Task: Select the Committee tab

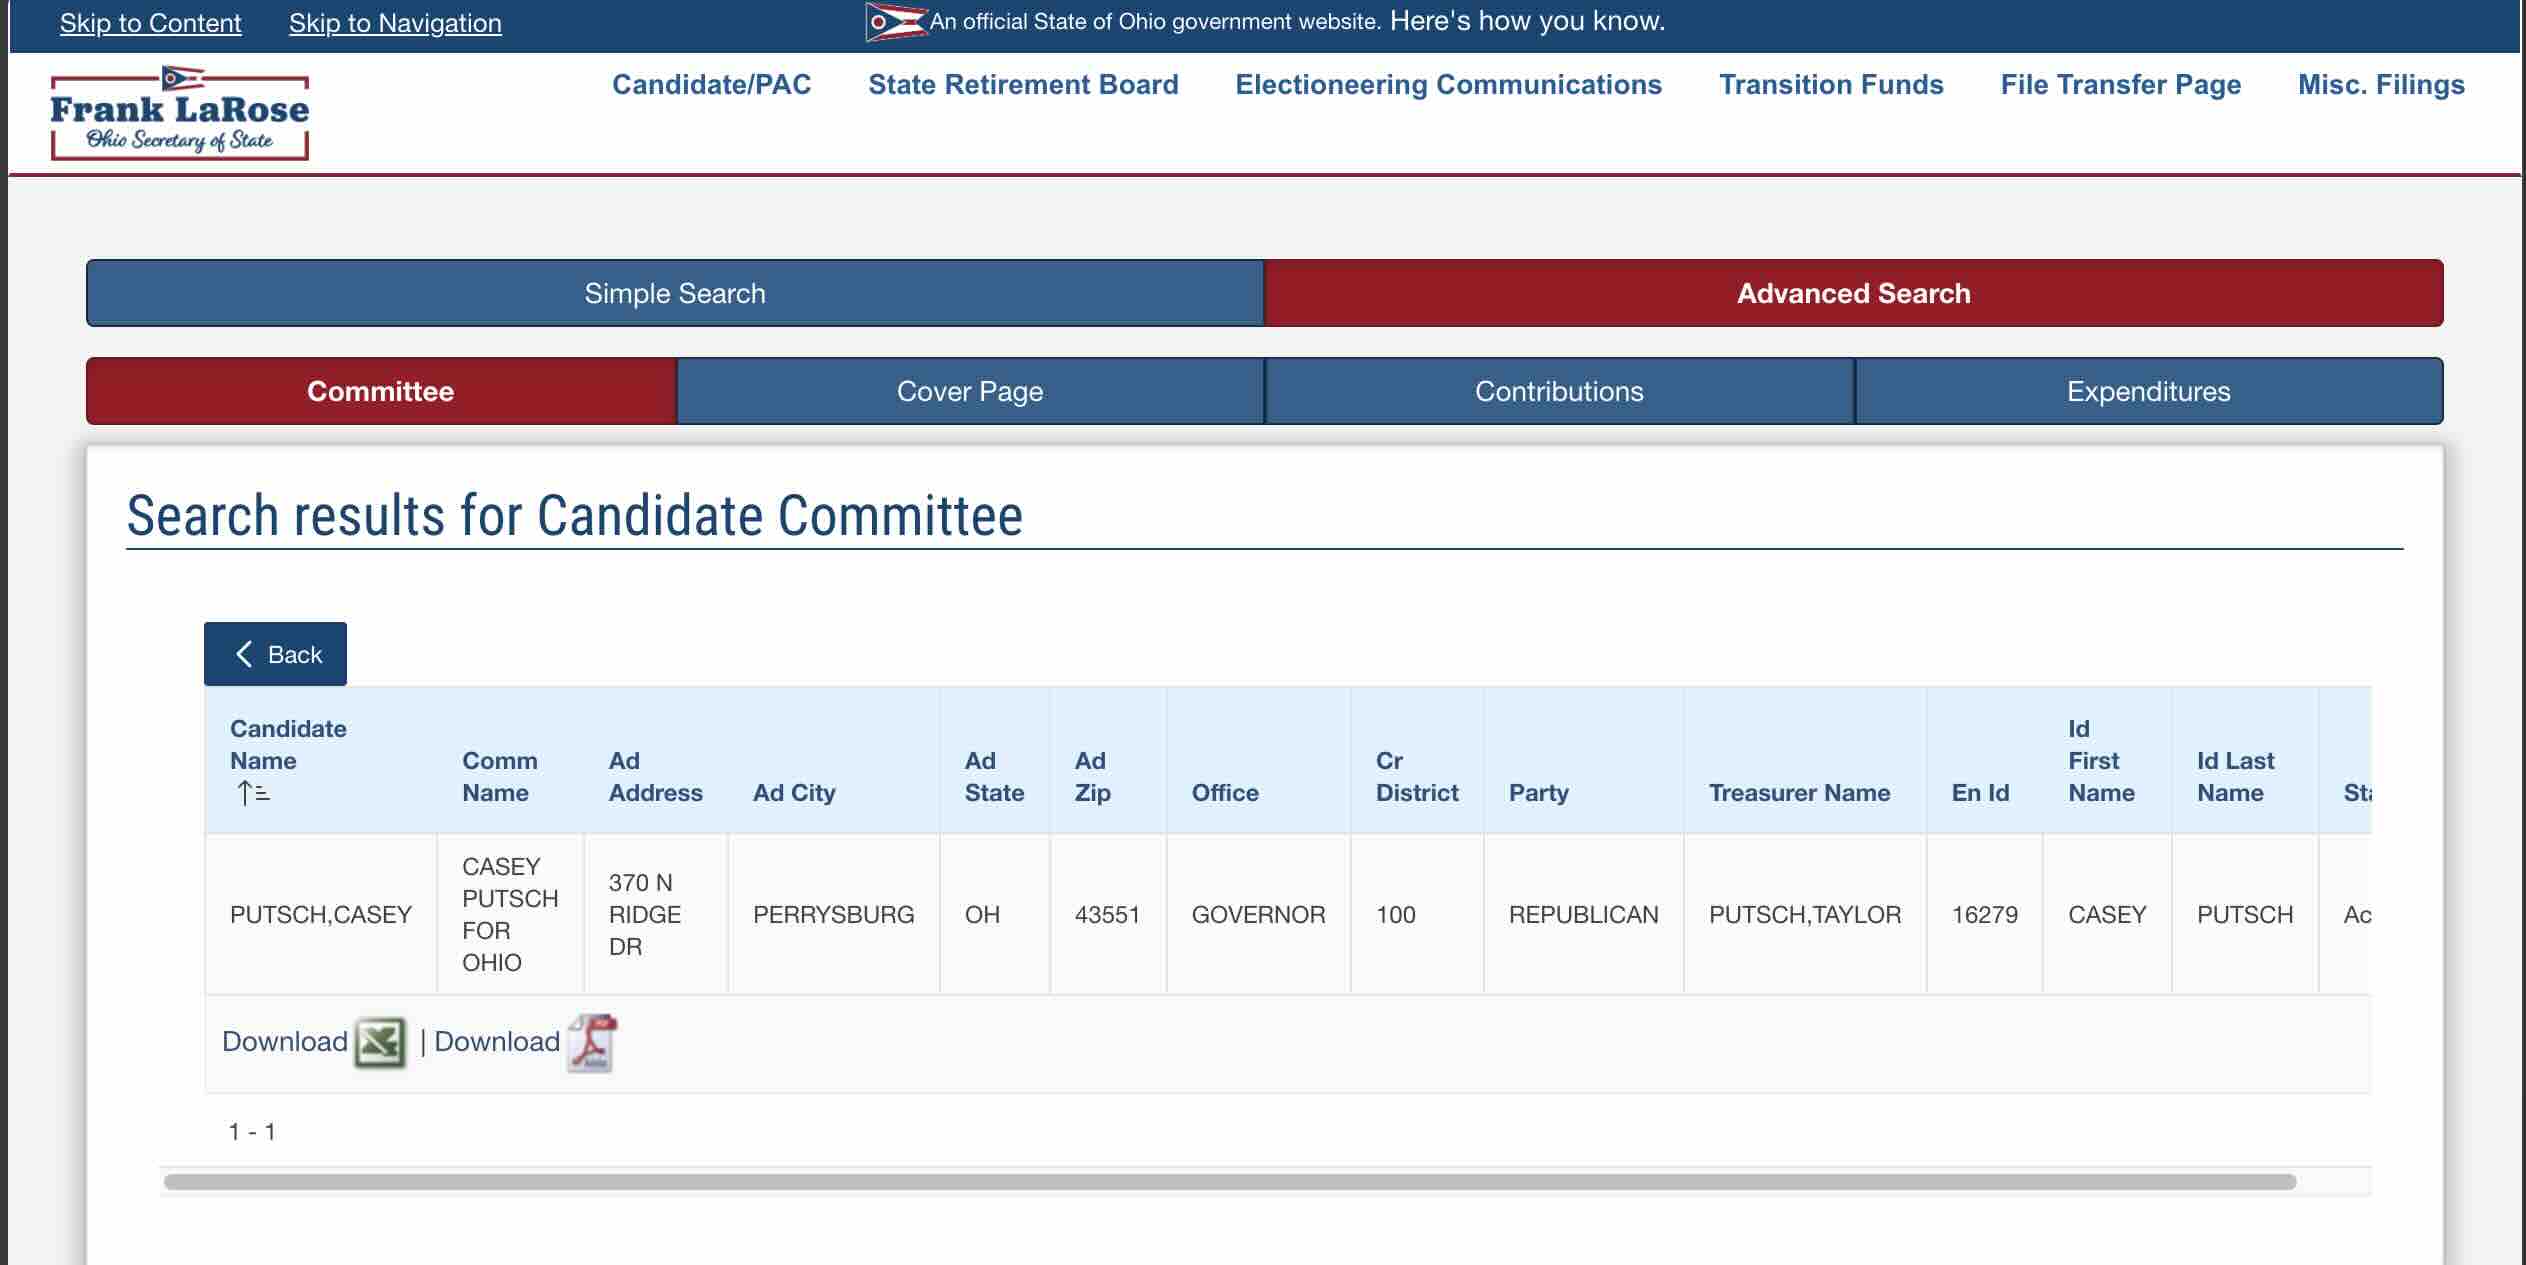Action: pos(381,391)
